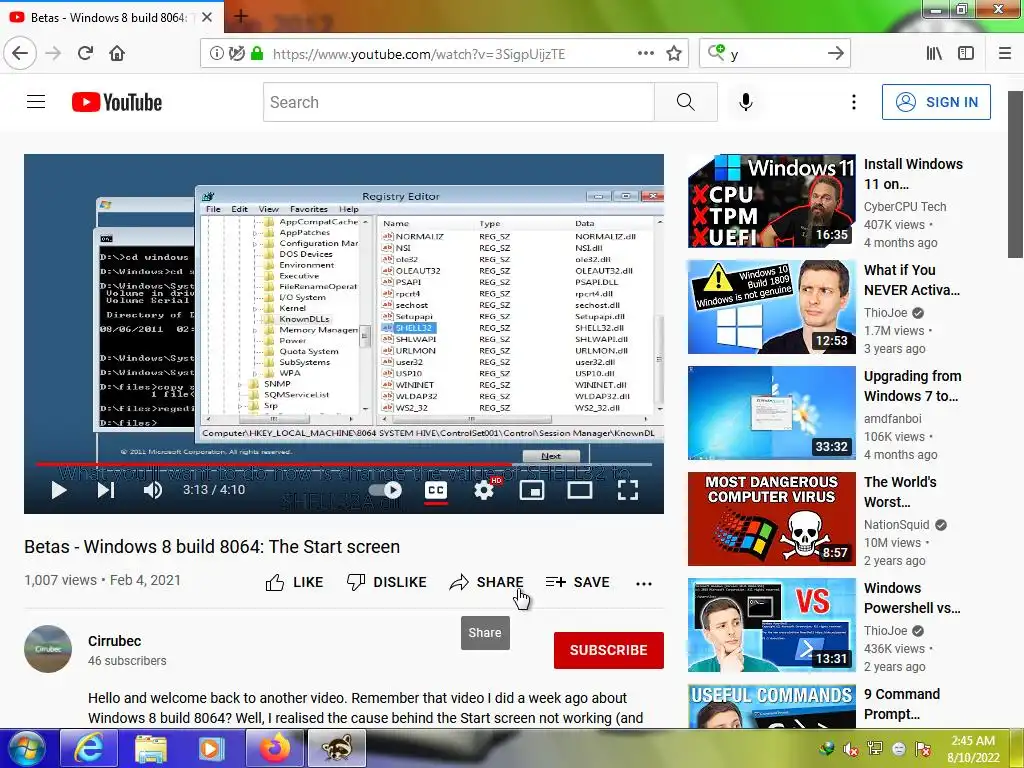Open more actions below the video
This screenshot has height=768, width=1024.
[644, 583]
